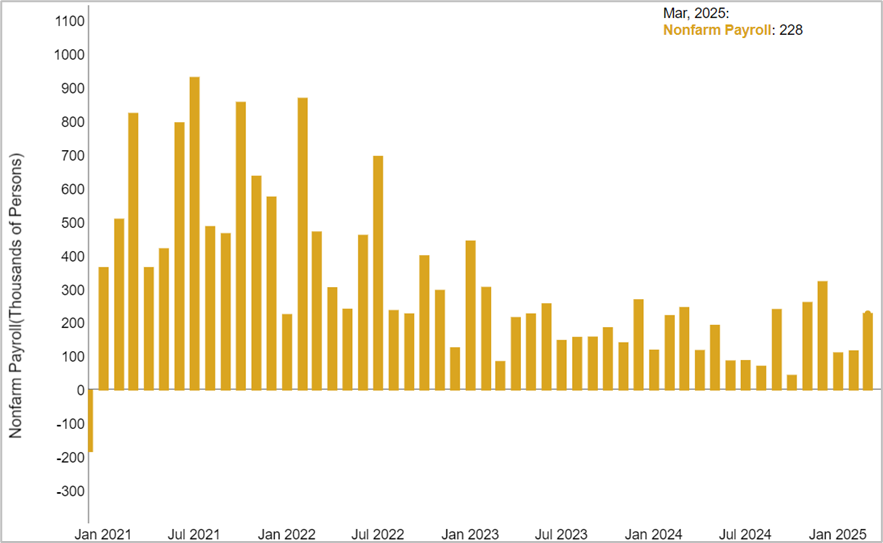Click the '1000' y-axis tick label
Viewport: 883px width, 543px height.
point(69,55)
